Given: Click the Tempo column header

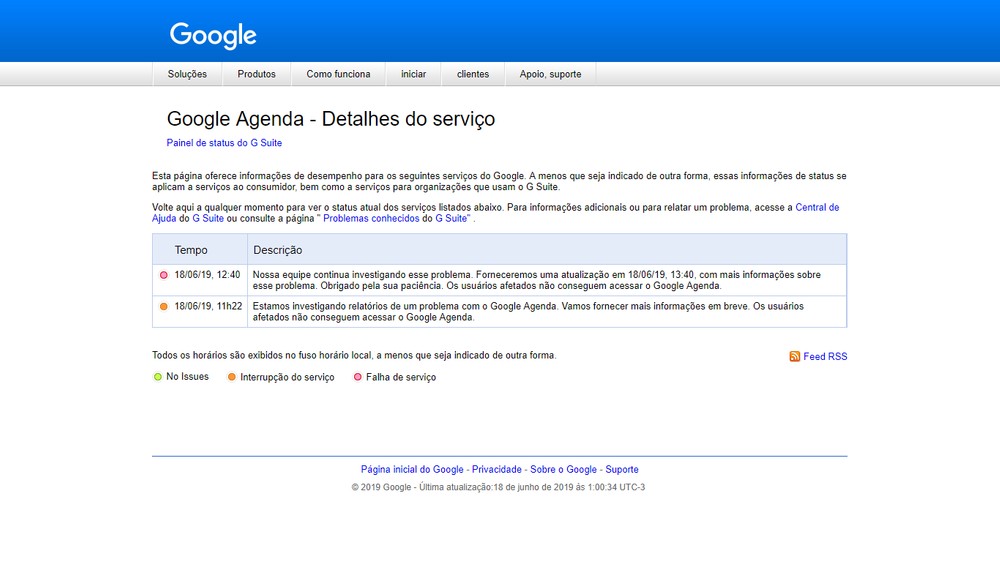Looking at the screenshot, I should pyautogui.click(x=191, y=250).
